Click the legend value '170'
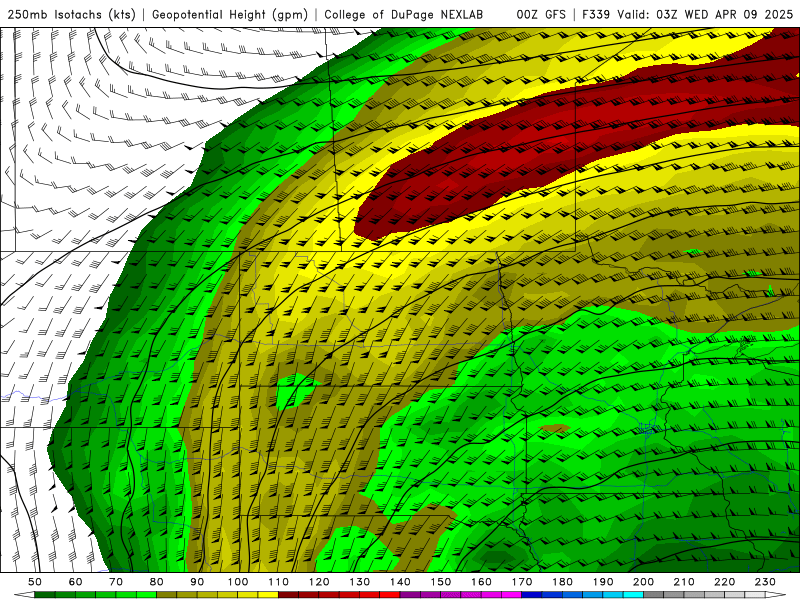800x600 pixels. coord(522,582)
